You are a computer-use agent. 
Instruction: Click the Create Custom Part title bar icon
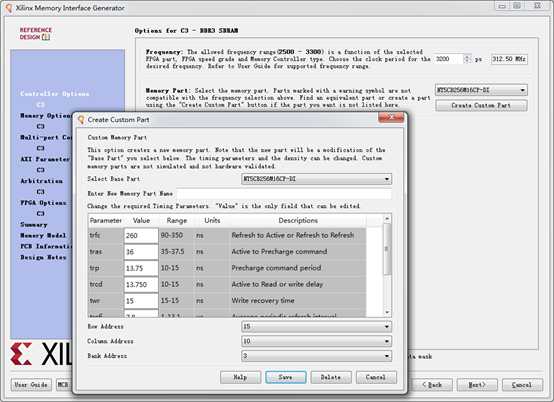[x=81, y=120]
